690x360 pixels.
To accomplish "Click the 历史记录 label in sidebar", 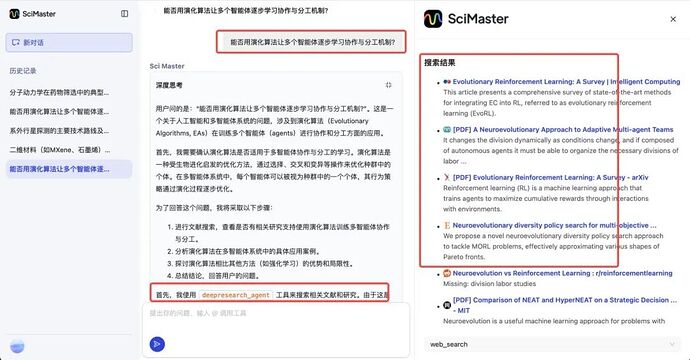I will coord(23,71).
